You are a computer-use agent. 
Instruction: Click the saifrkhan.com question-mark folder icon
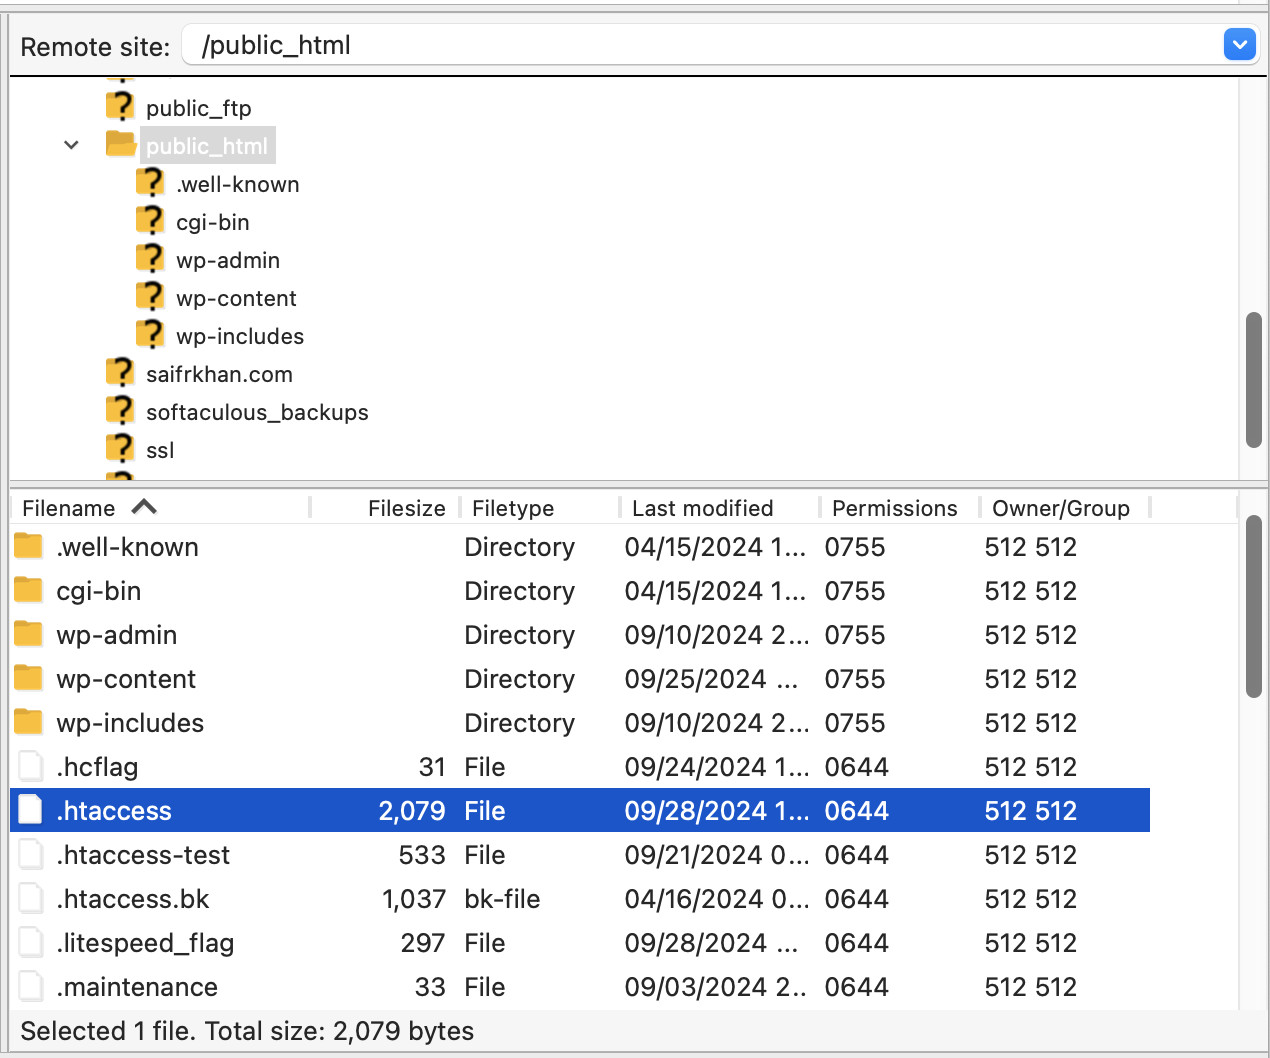coord(120,373)
